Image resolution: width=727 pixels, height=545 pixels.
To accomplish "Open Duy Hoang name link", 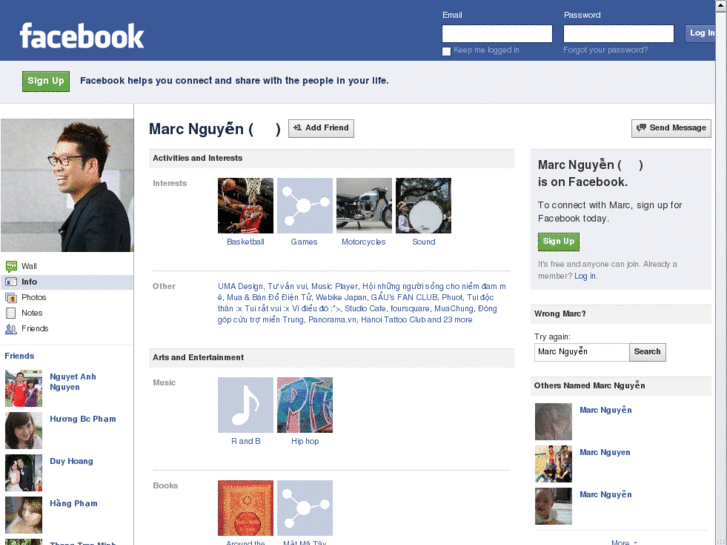I will (x=71, y=461).
